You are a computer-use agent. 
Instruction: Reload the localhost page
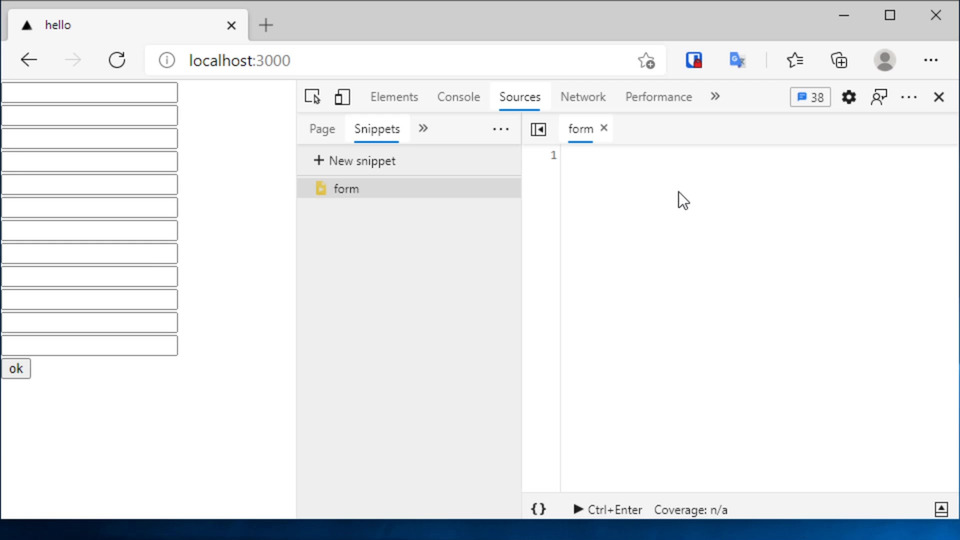117,60
